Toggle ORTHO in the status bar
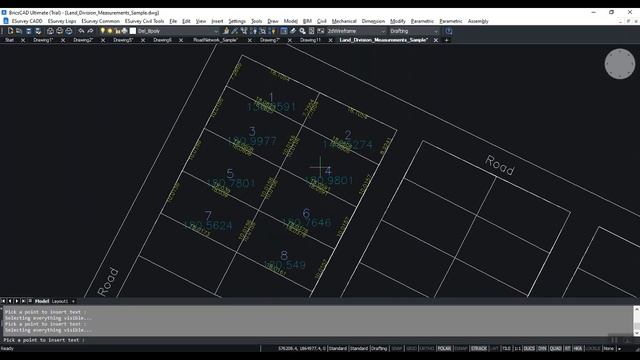The height and width of the screenshot is (360, 640). click(x=427, y=349)
